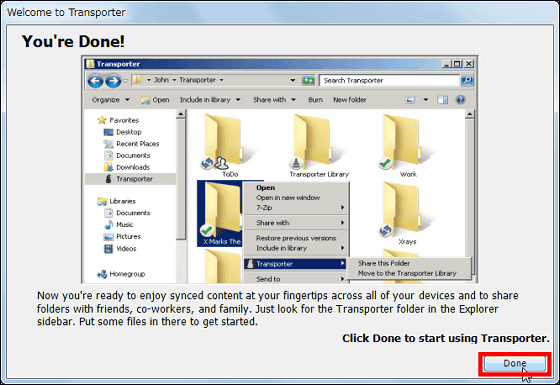Click the sync arrows badge on Xrays folder

[x=385, y=231]
